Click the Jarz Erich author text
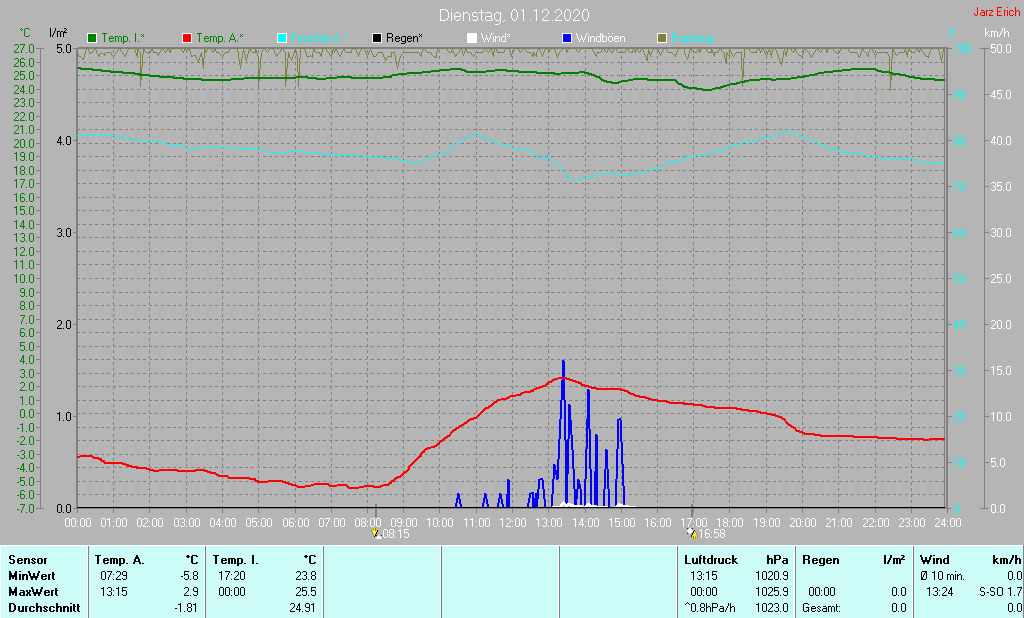The height and width of the screenshot is (618, 1024). (997, 12)
